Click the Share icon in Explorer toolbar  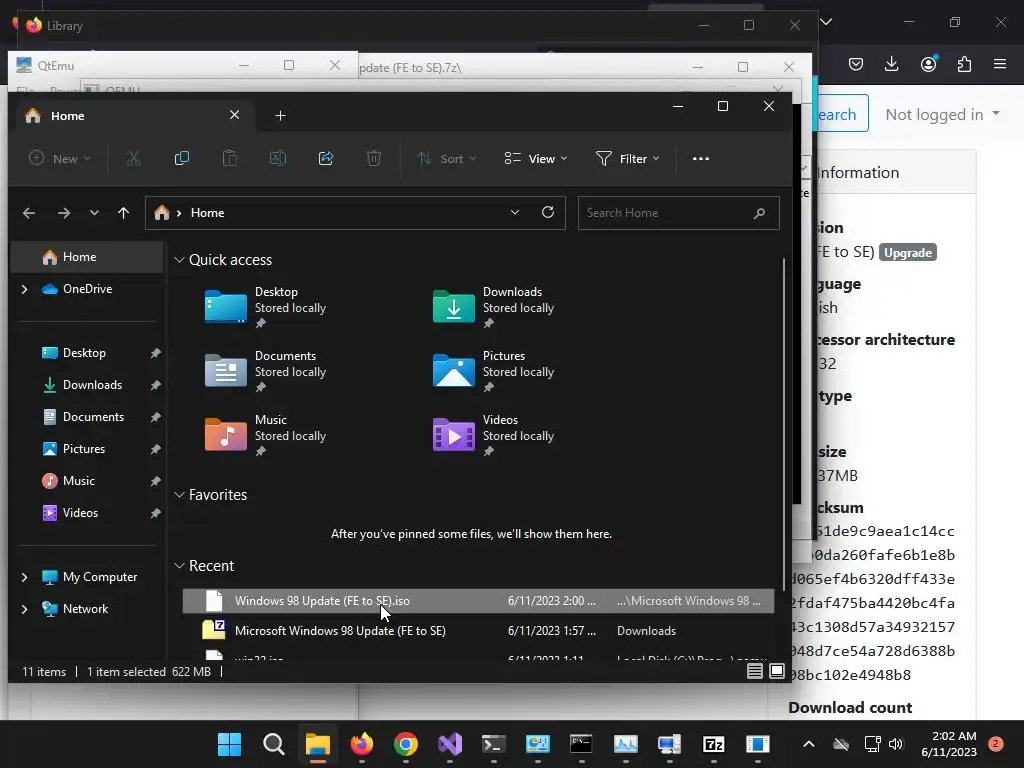coord(326,158)
